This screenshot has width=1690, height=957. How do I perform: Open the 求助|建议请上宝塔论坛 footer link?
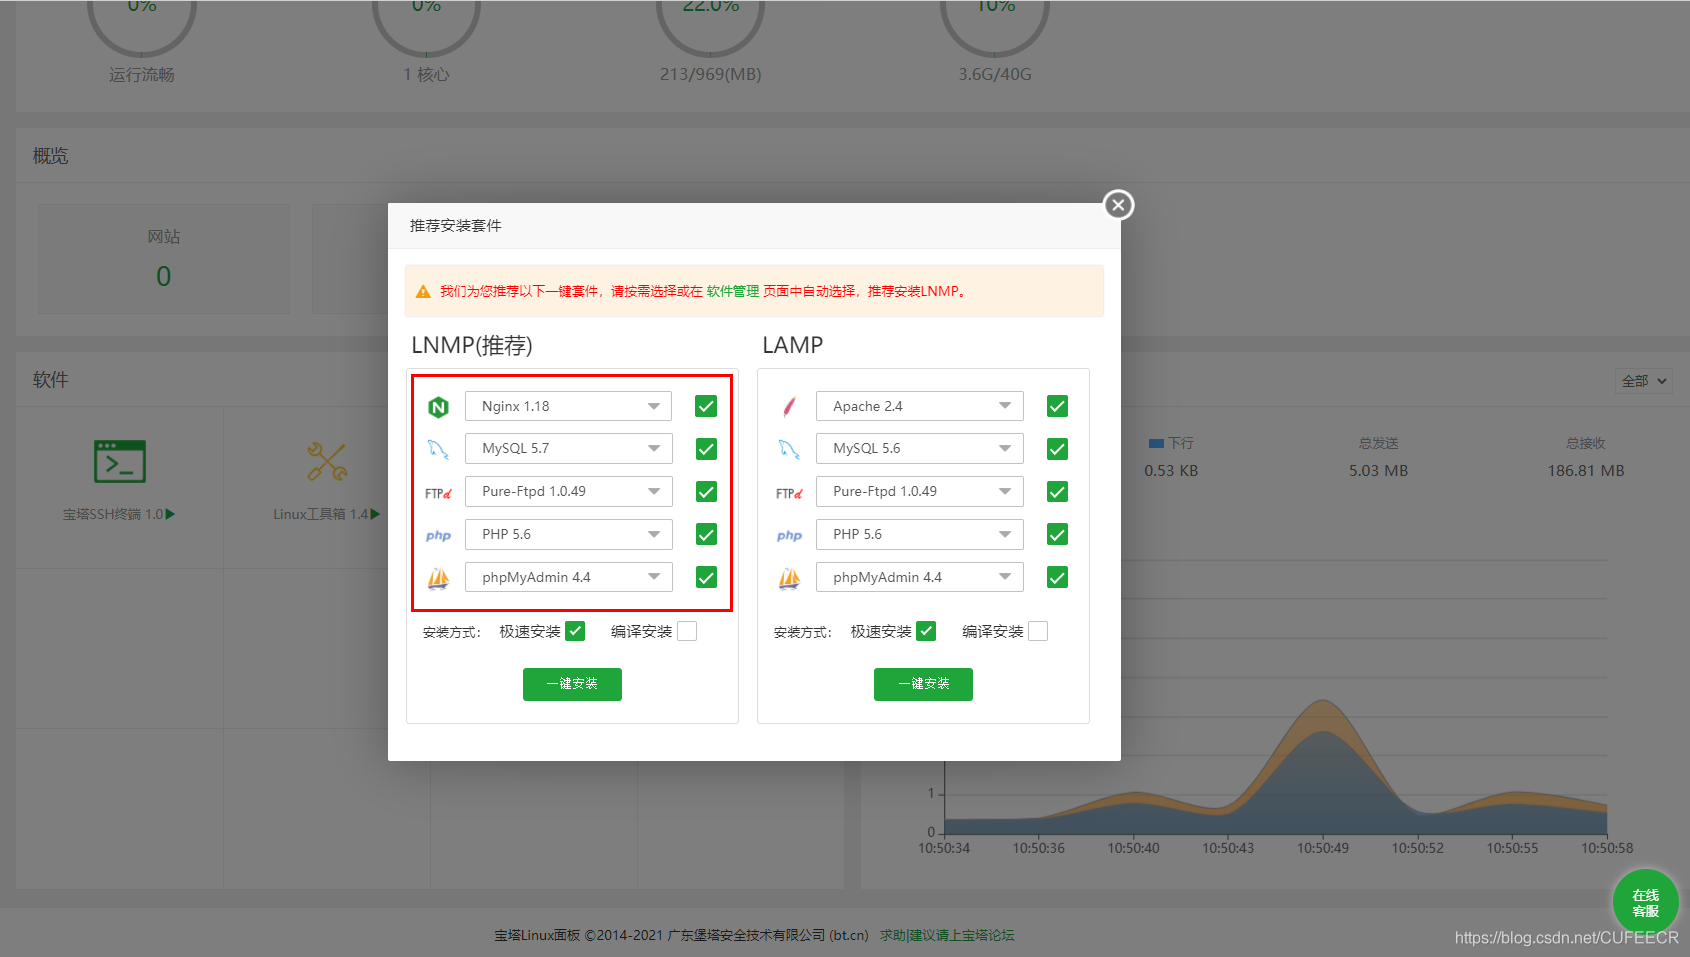point(947,935)
